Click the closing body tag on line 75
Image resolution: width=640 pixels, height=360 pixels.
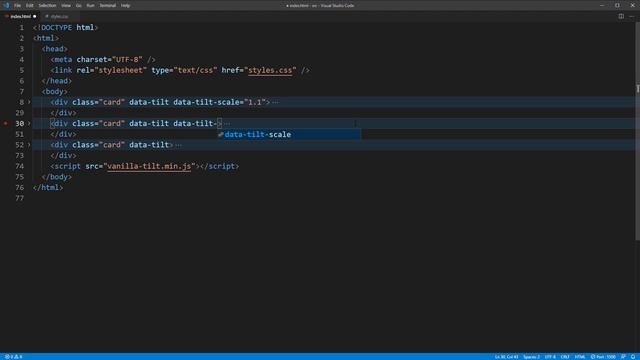(x=57, y=177)
